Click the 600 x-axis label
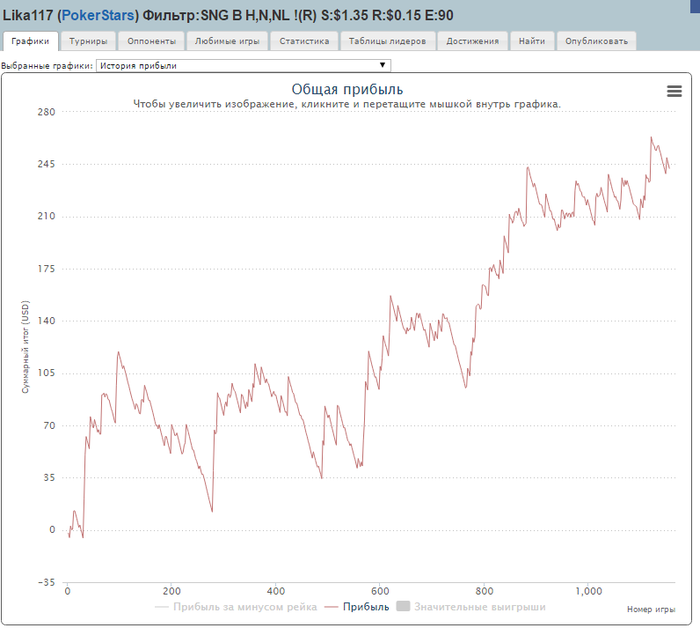Screen dimensions: 700x628 380,591
